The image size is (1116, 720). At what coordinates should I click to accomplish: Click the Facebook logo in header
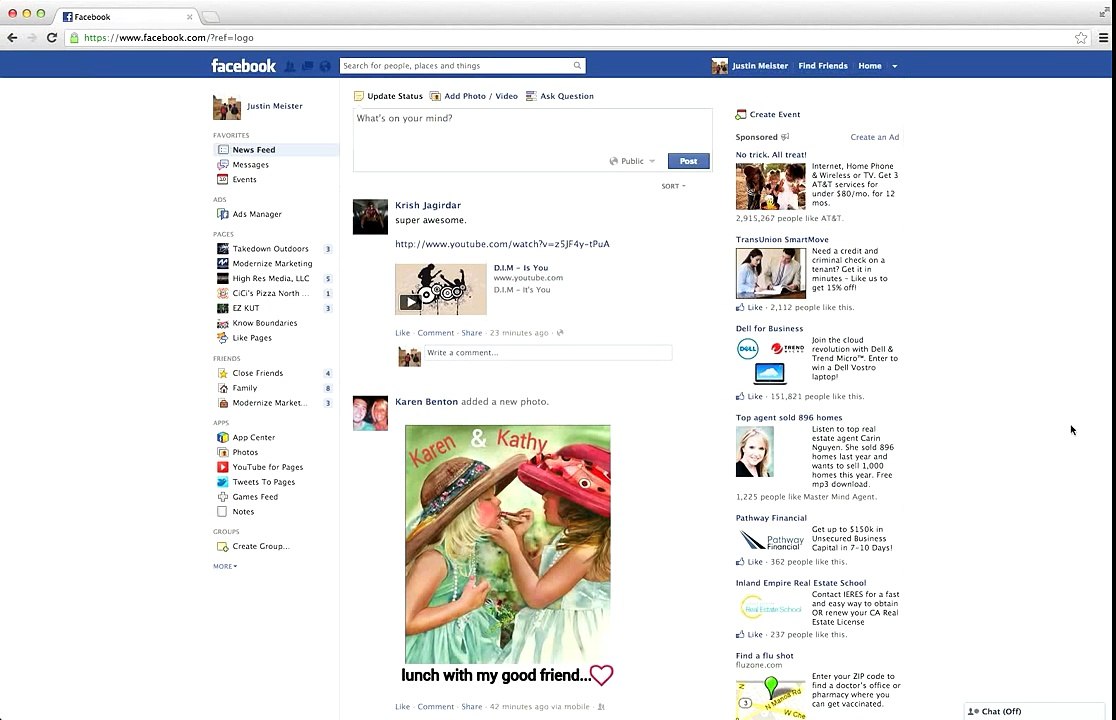[243, 66]
